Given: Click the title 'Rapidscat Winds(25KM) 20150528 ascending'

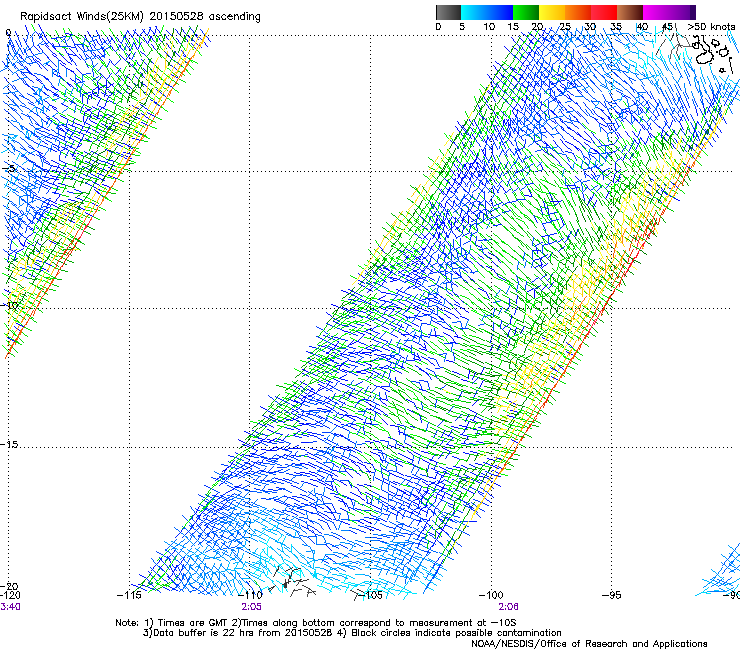Looking at the screenshot, I should [140, 17].
